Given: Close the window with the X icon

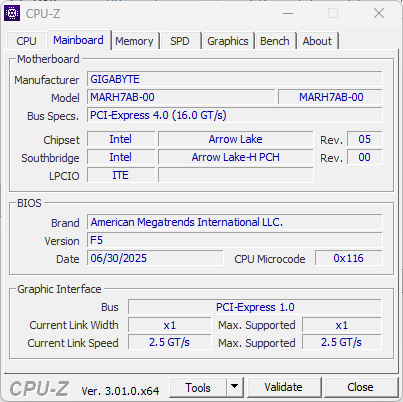Looking at the screenshot, I should click(x=379, y=13).
